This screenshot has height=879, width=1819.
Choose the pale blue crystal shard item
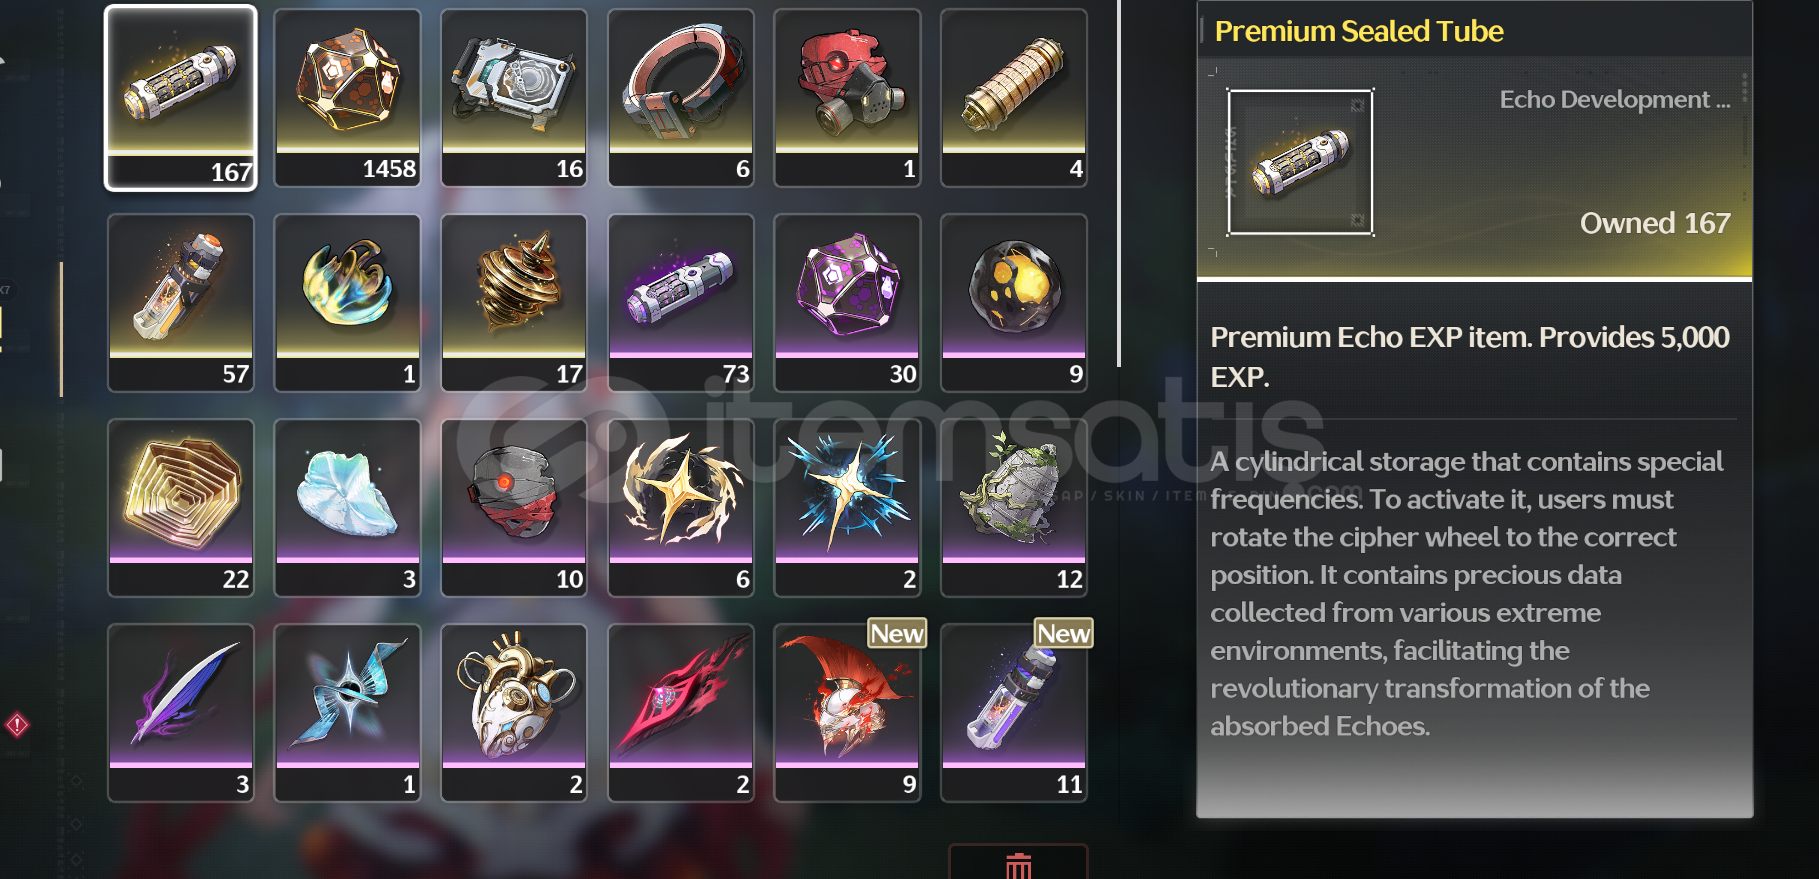tap(347, 508)
